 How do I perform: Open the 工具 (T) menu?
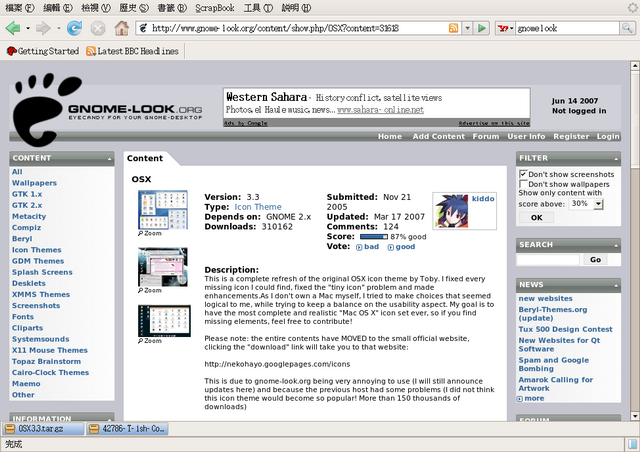258,8
